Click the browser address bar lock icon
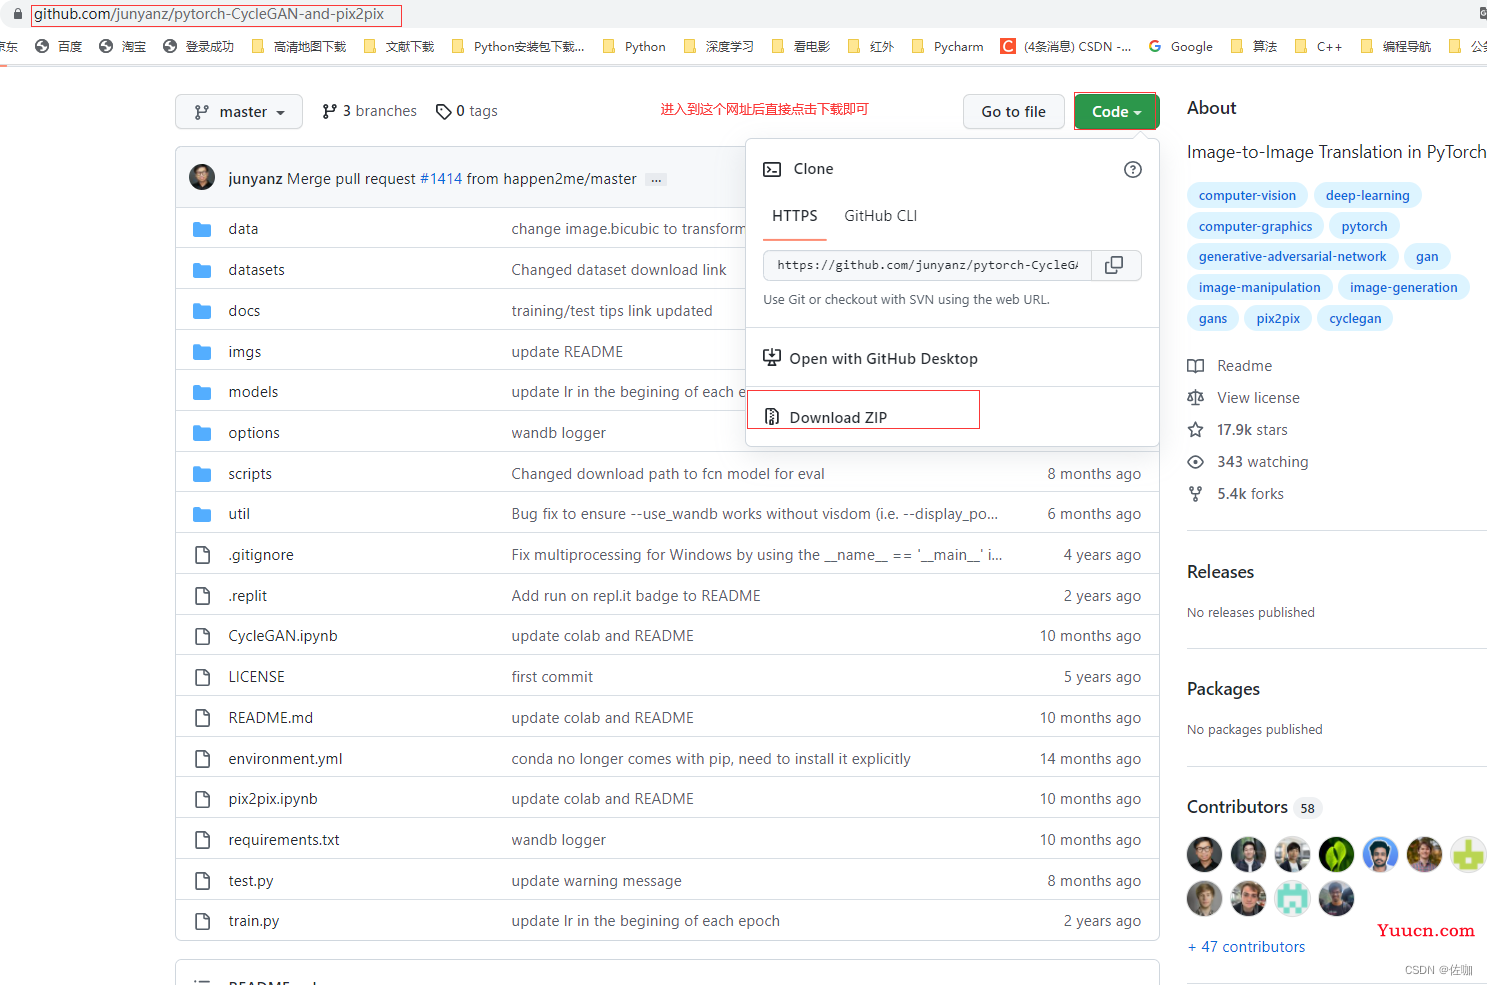This screenshot has height=985, width=1487. click(x=17, y=14)
